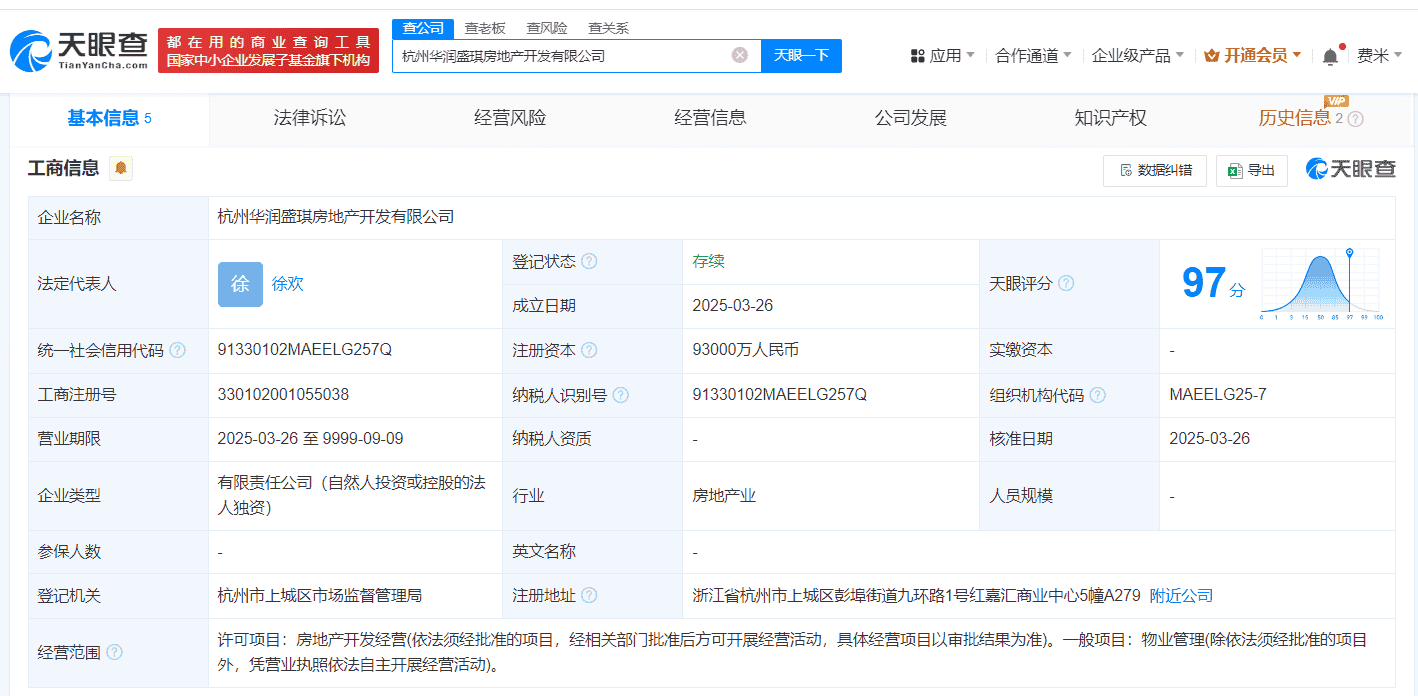Viewport: 1418px width, 696px height.
Task: Click the 导出 export button
Action: (x=1251, y=171)
